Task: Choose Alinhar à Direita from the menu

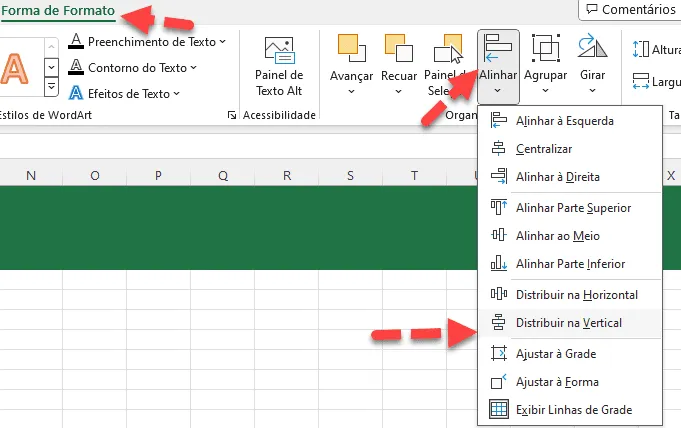Action: (570, 177)
